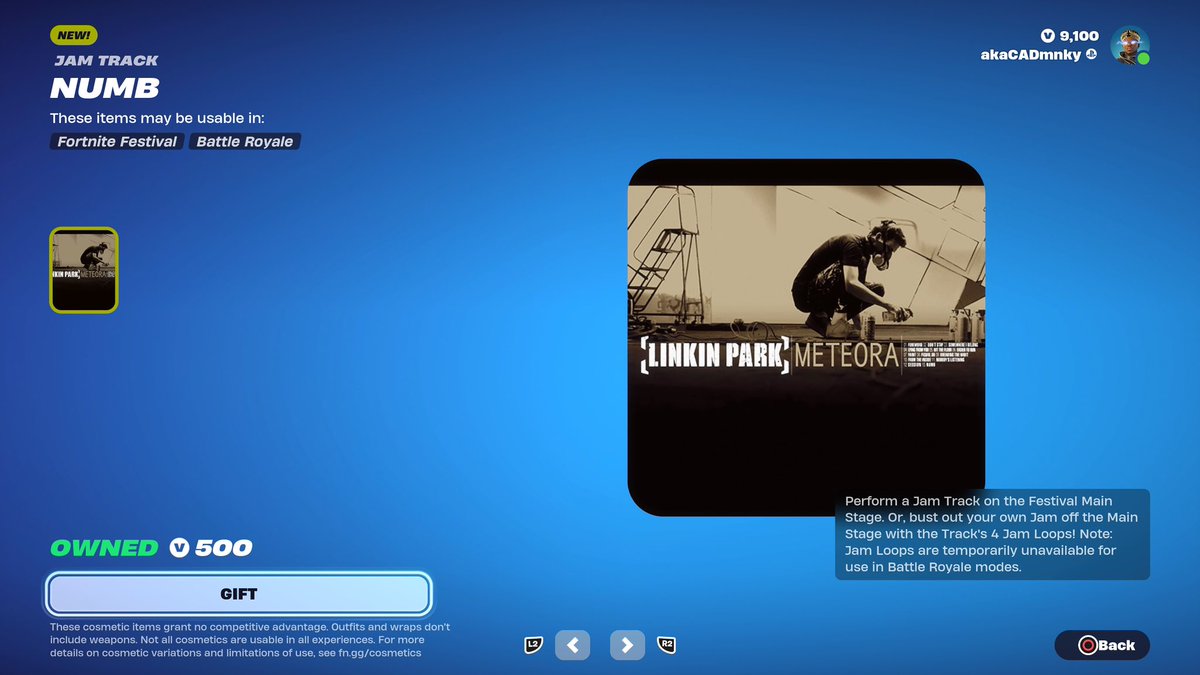The height and width of the screenshot is (675, 1200).
Task: Click the platform icon next to username
Action: click(1092, 55)
